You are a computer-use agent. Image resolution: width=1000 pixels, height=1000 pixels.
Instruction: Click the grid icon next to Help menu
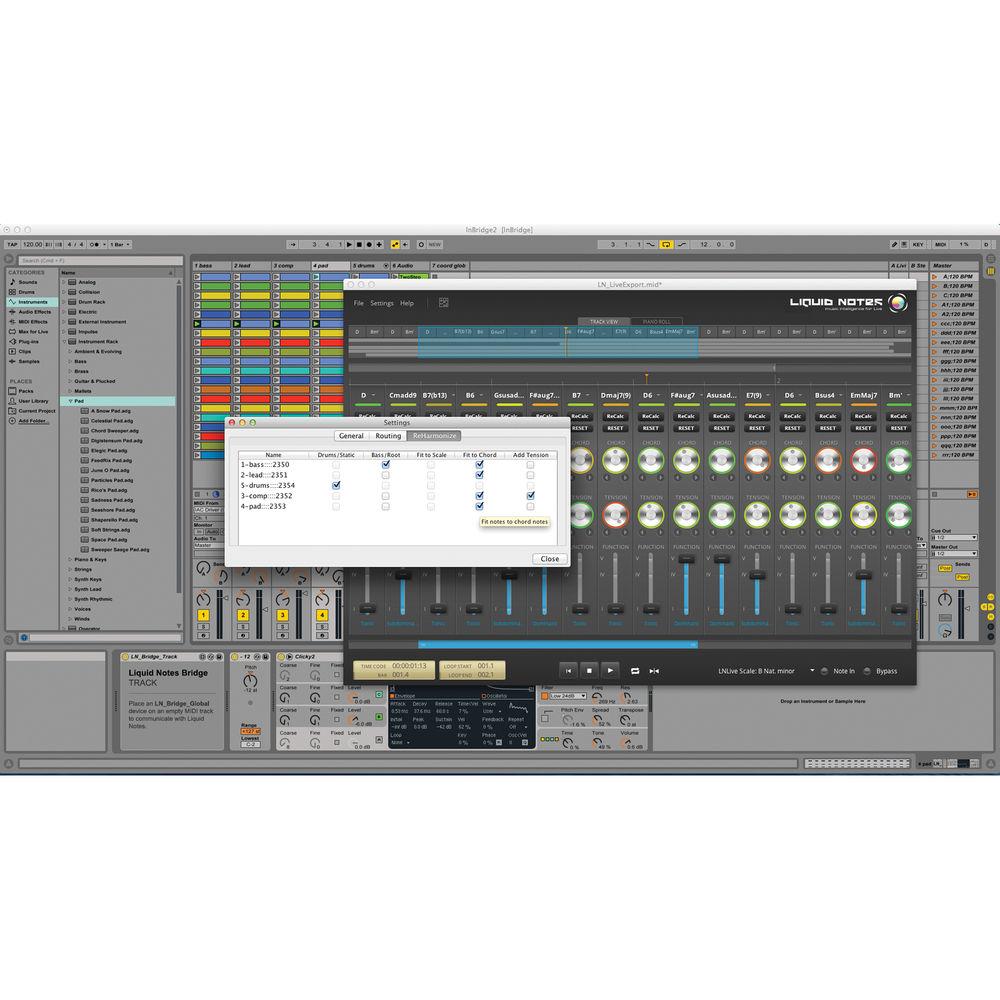coord(443,303)
